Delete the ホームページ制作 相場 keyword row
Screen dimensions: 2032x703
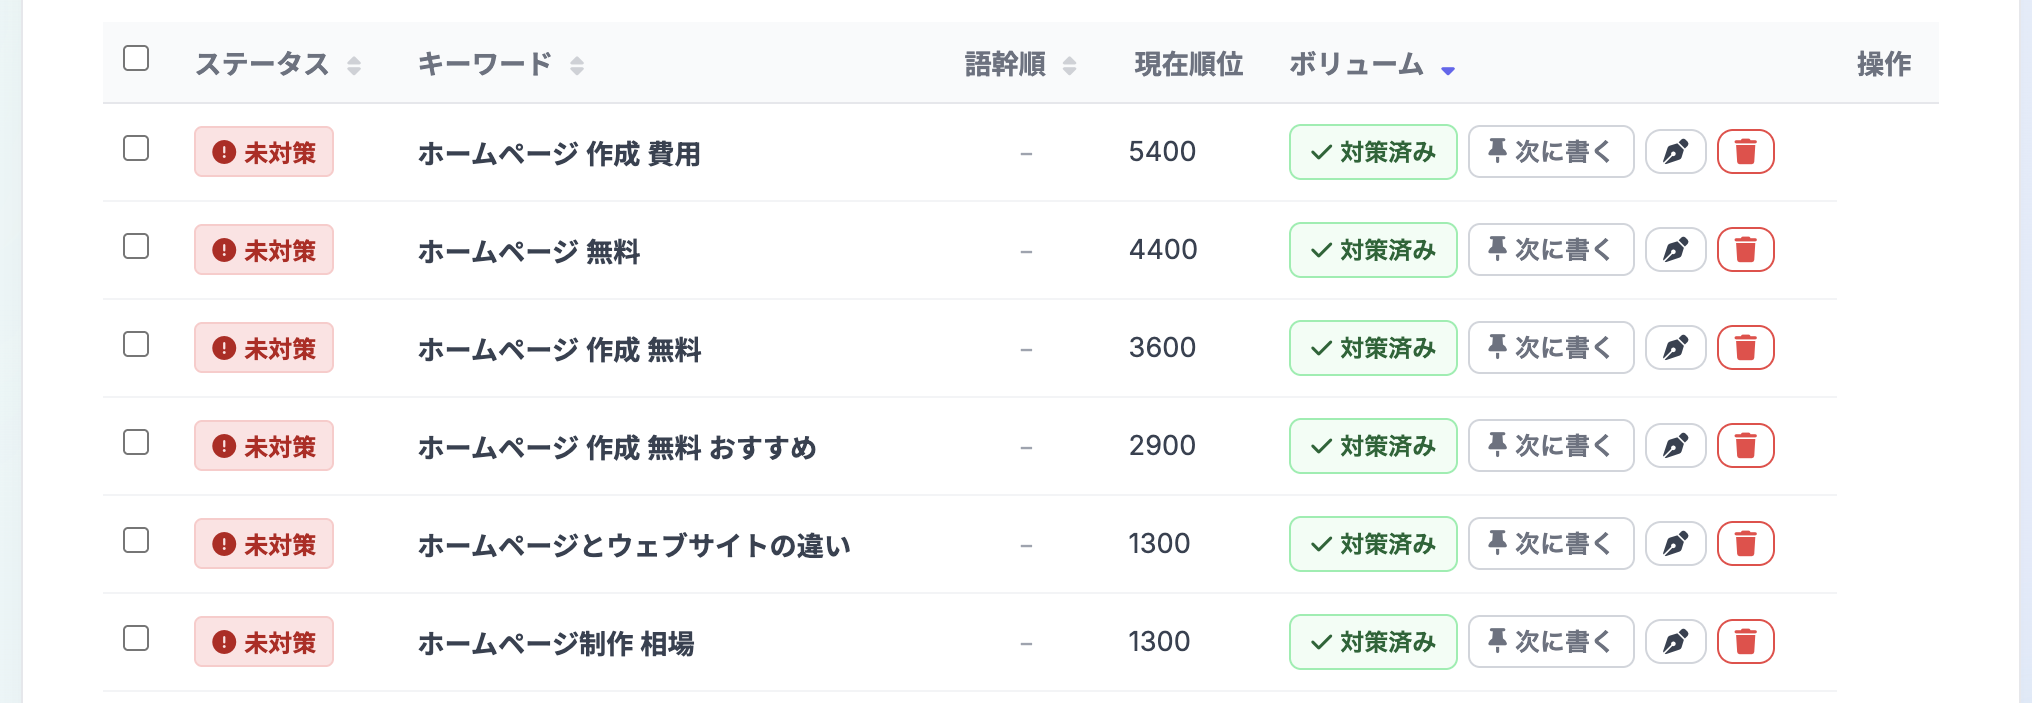(1745, 642)
